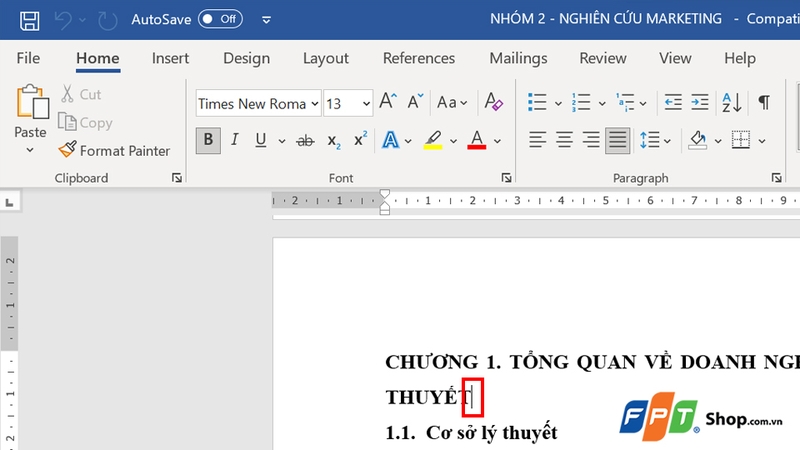The width and height of the screenshot is (800, 450).
Task: Open the Clipboard pane launcher
Action: (177, 178)
